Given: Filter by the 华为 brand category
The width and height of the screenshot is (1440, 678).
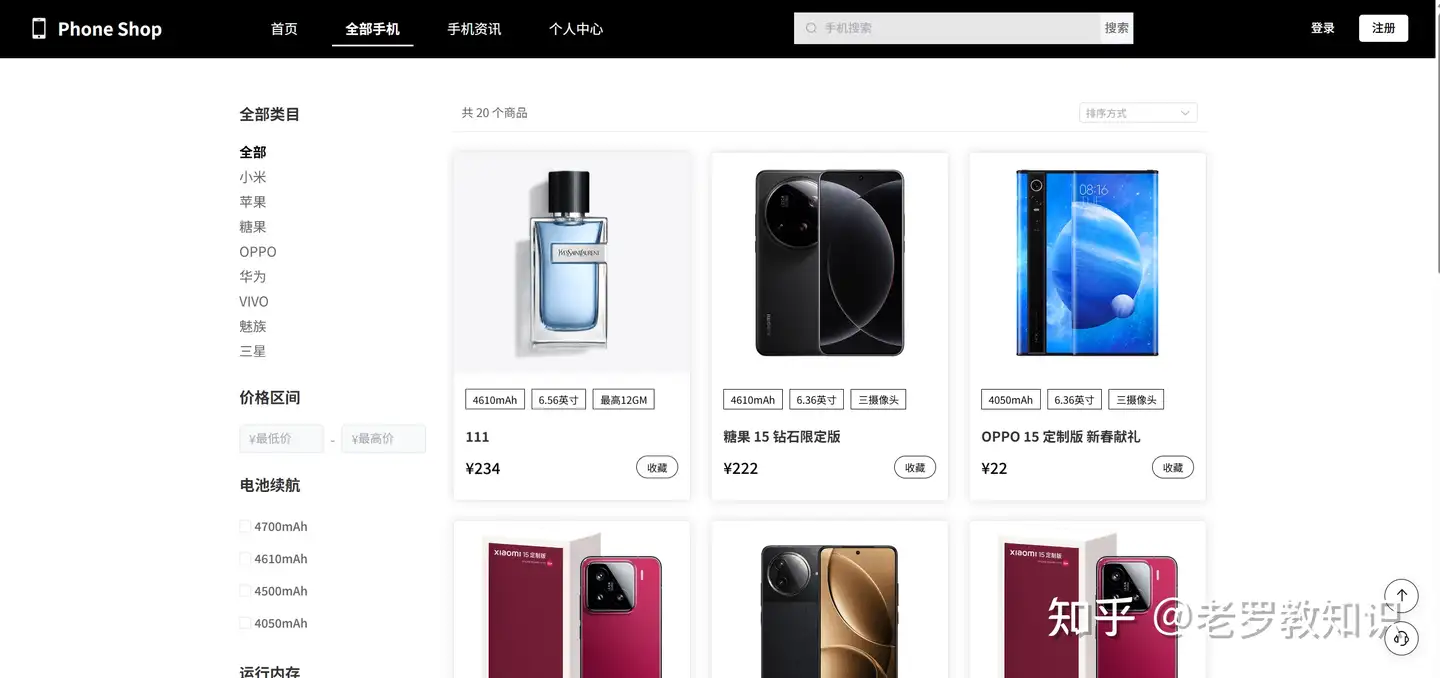Looking at the screenshot, I should click(253, 276).
